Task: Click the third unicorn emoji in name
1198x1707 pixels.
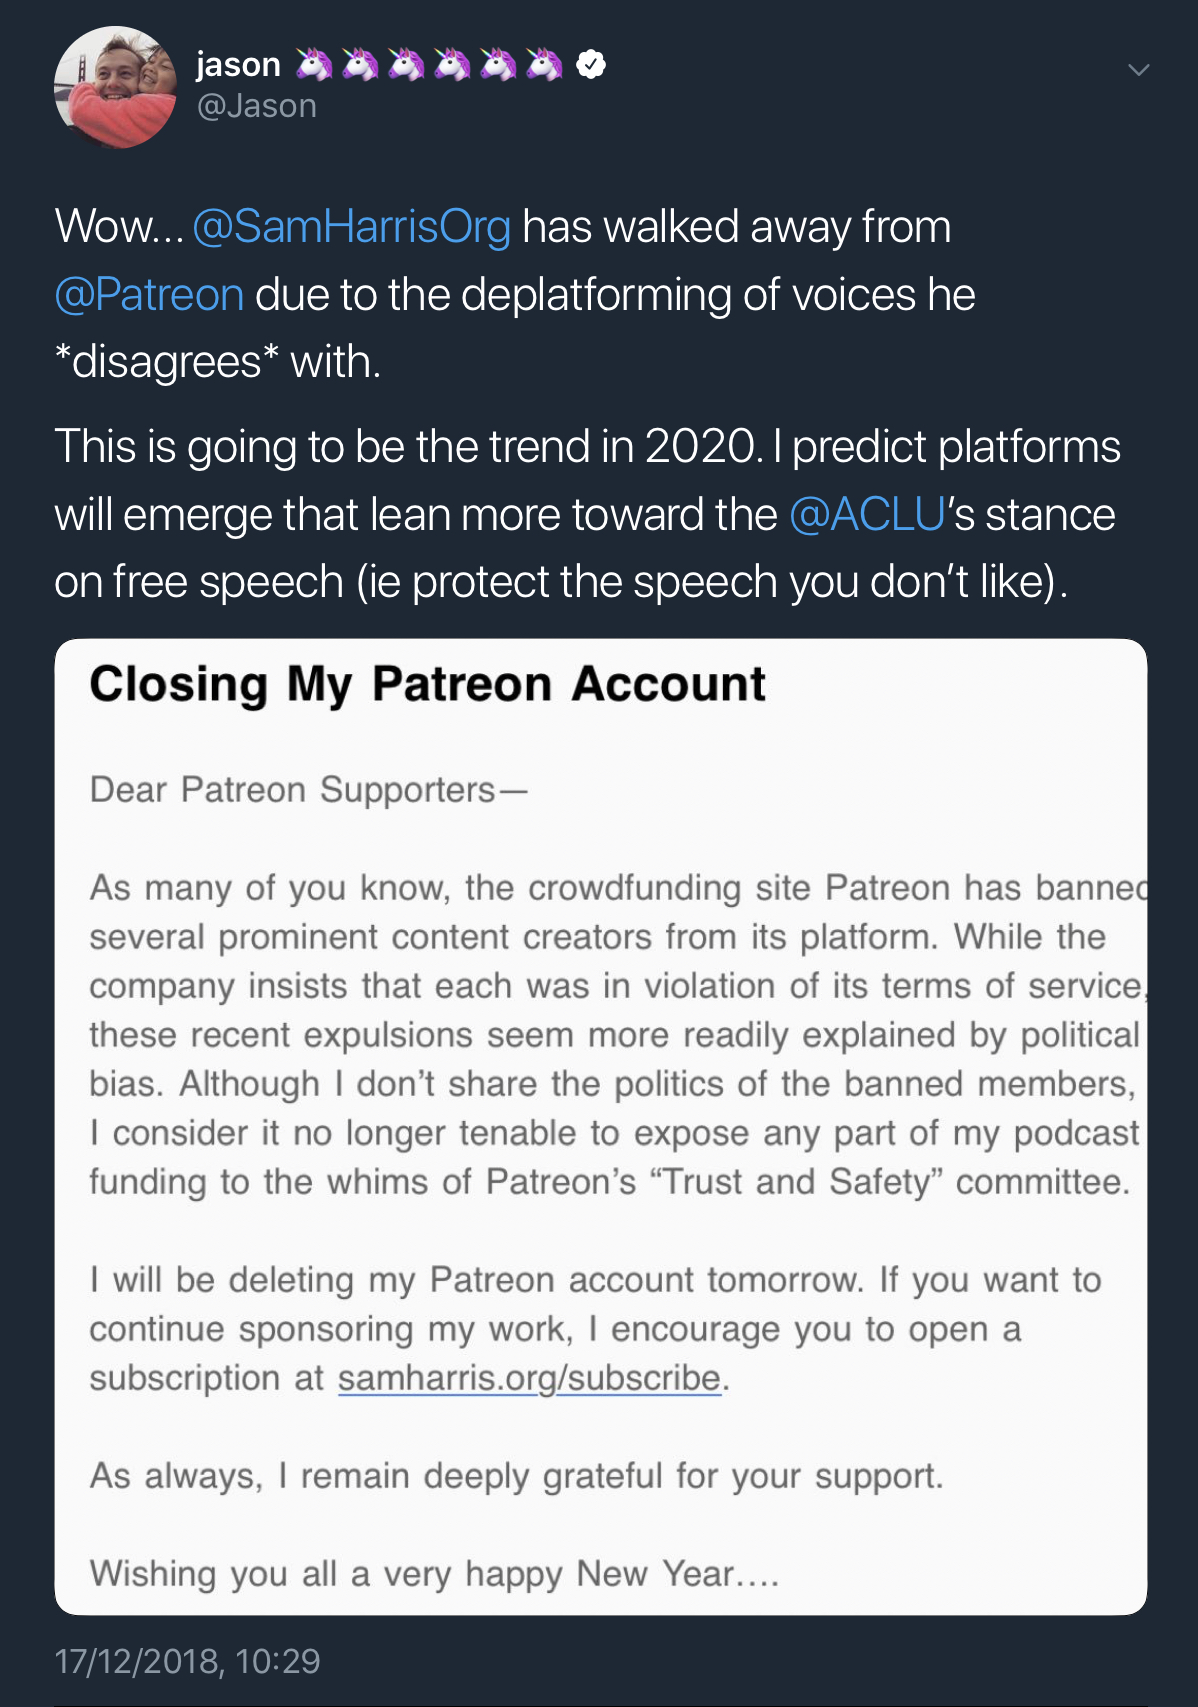Action: pyautogui.click(x=406, y=64)
